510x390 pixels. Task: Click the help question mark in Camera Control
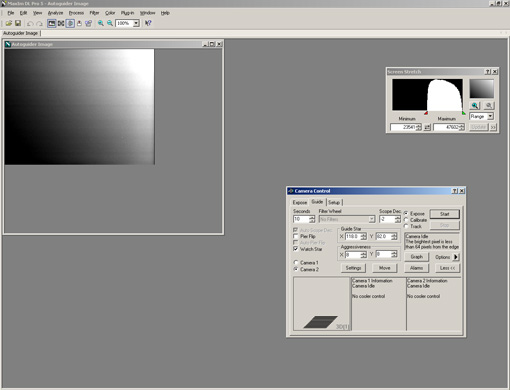[x=455, y=191]
